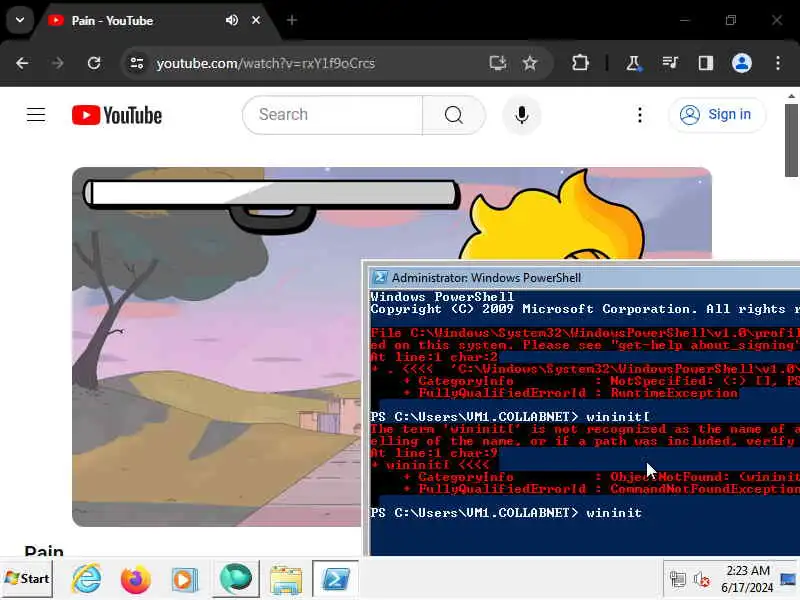Switch to PowerShell taskbar button
This screenshot has height=600, width=800.
coord(335,579)
